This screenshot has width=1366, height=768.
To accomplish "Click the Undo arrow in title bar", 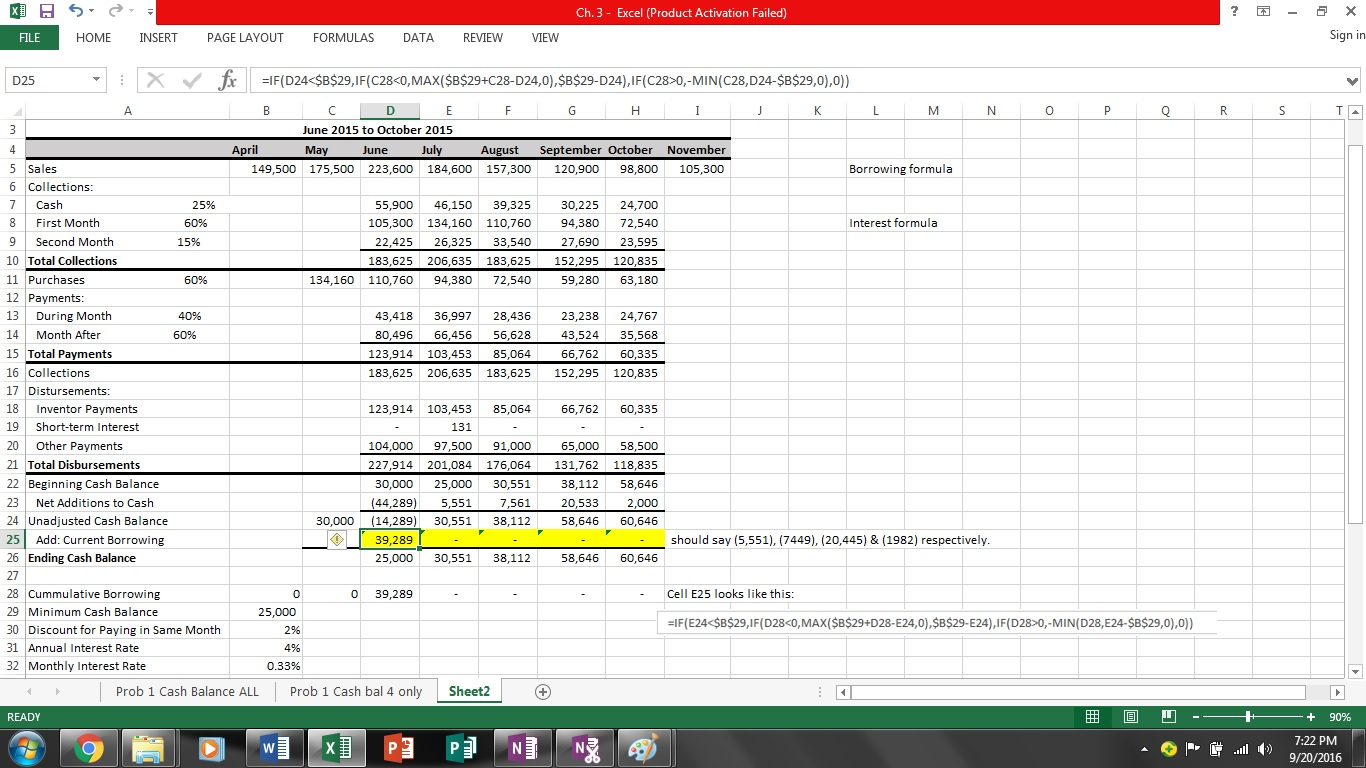I will pos(74,12).
